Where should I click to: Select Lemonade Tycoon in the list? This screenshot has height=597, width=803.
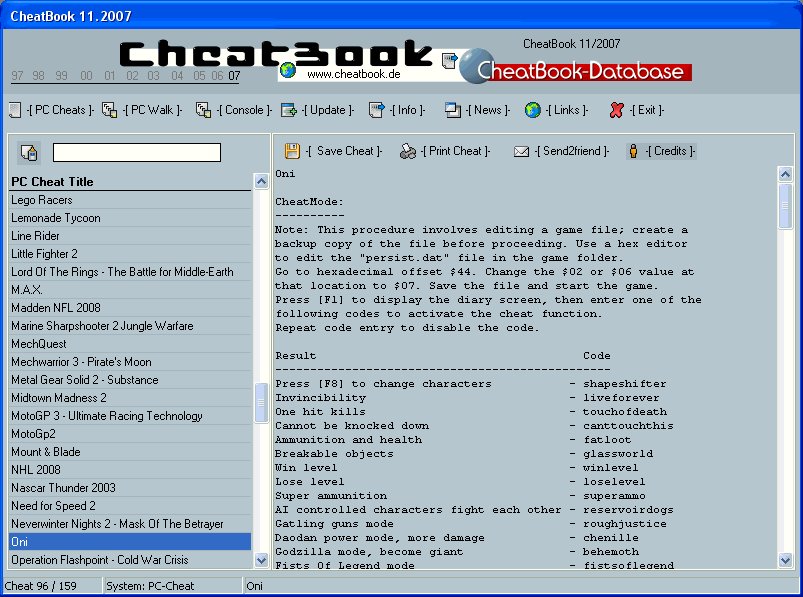point(130,218)
